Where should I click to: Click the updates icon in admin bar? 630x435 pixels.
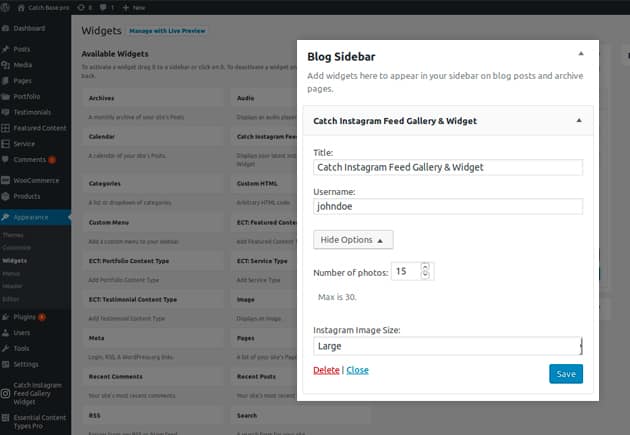click(81, 7)
